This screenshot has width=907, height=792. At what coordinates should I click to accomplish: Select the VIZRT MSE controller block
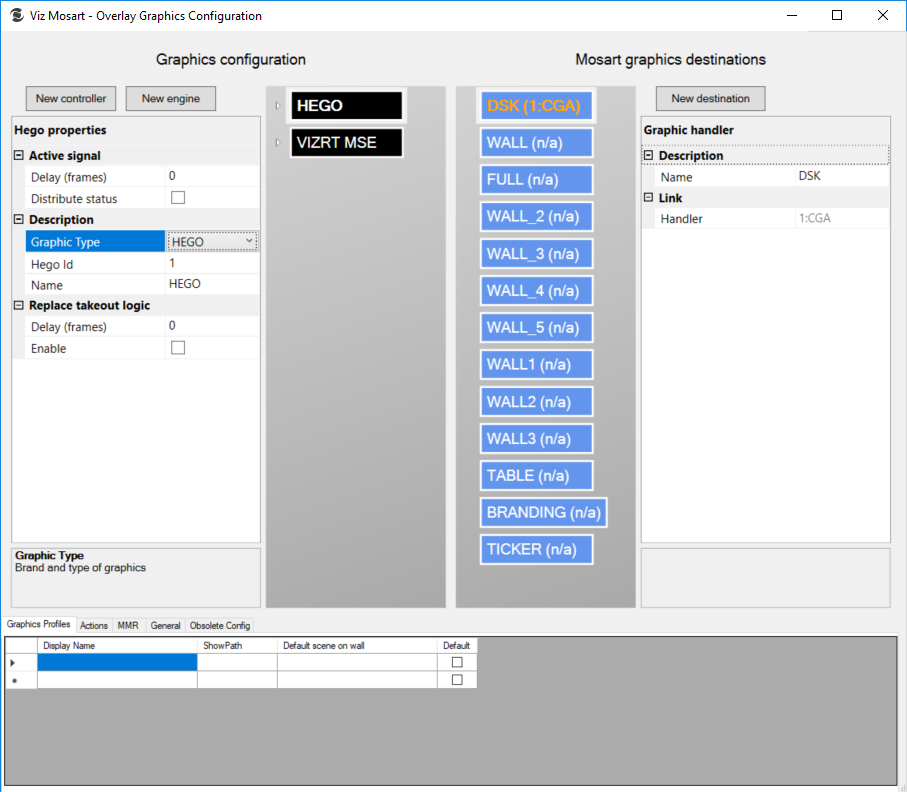click(x=347, y=143)
